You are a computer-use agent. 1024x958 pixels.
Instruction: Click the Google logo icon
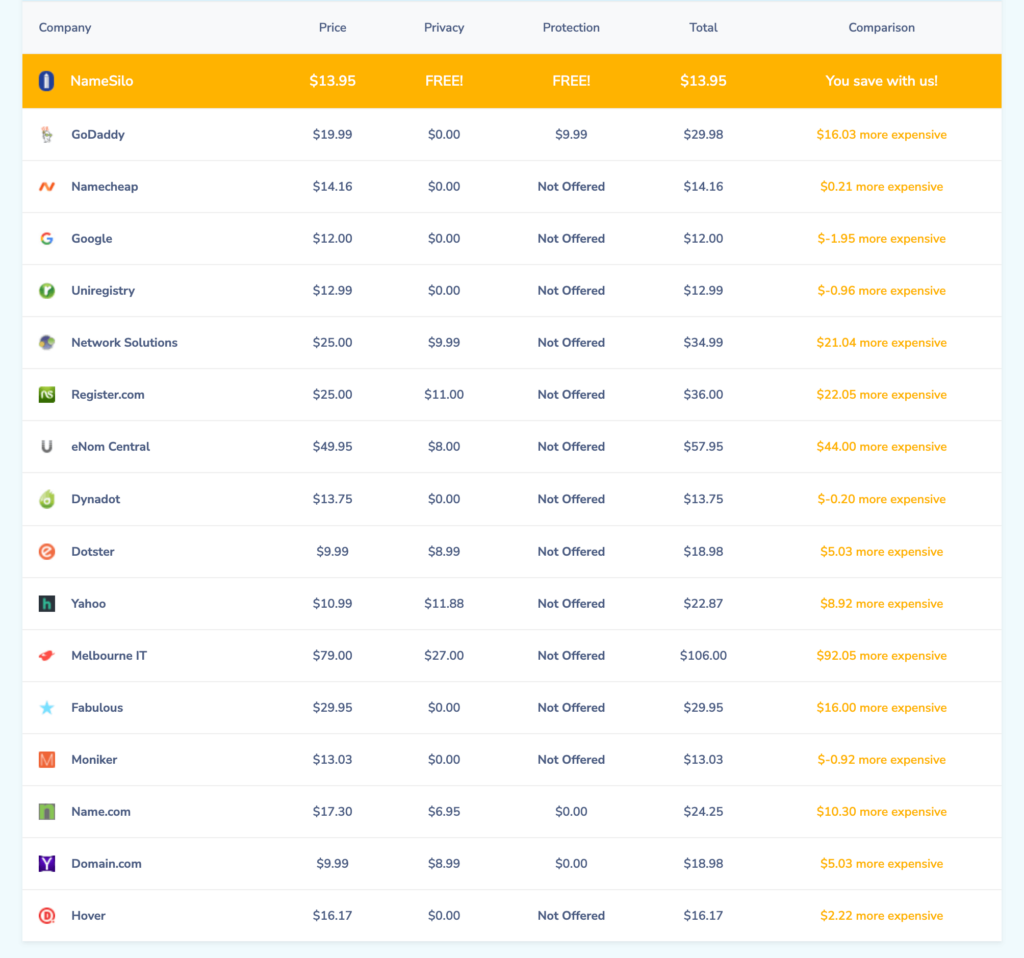coord(46,238)
